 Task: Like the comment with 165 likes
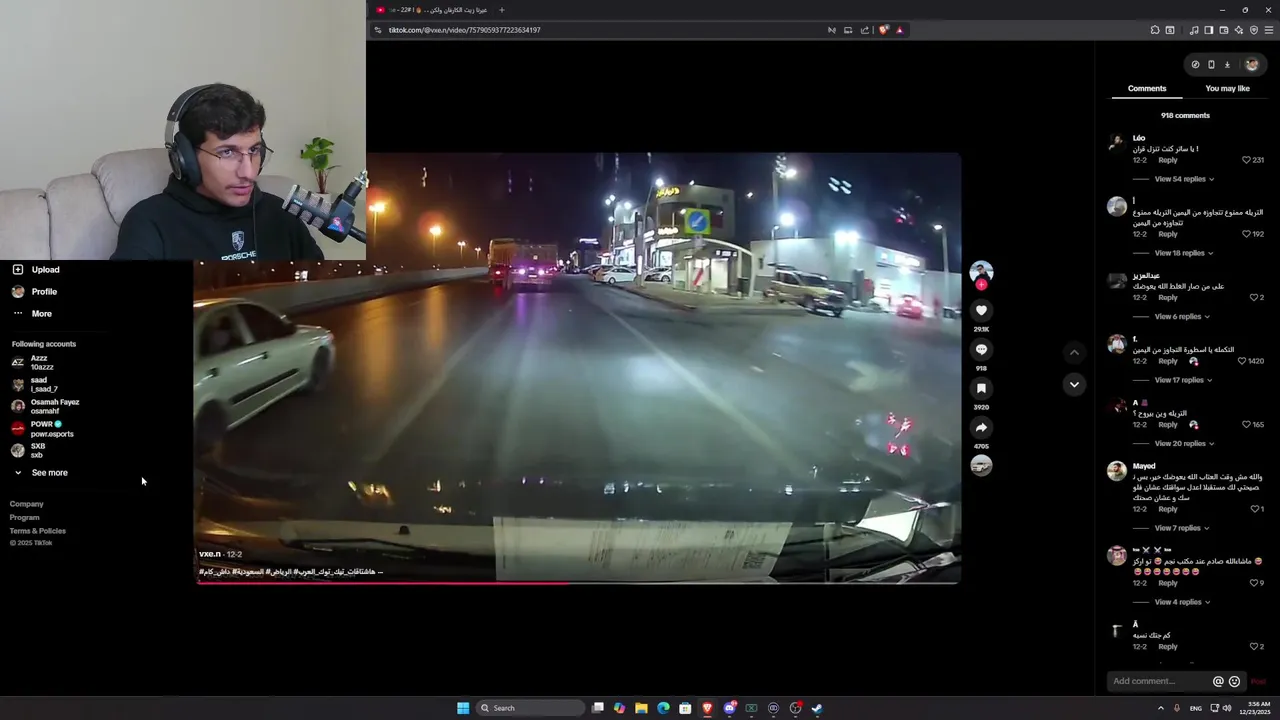pos(1246,424)
